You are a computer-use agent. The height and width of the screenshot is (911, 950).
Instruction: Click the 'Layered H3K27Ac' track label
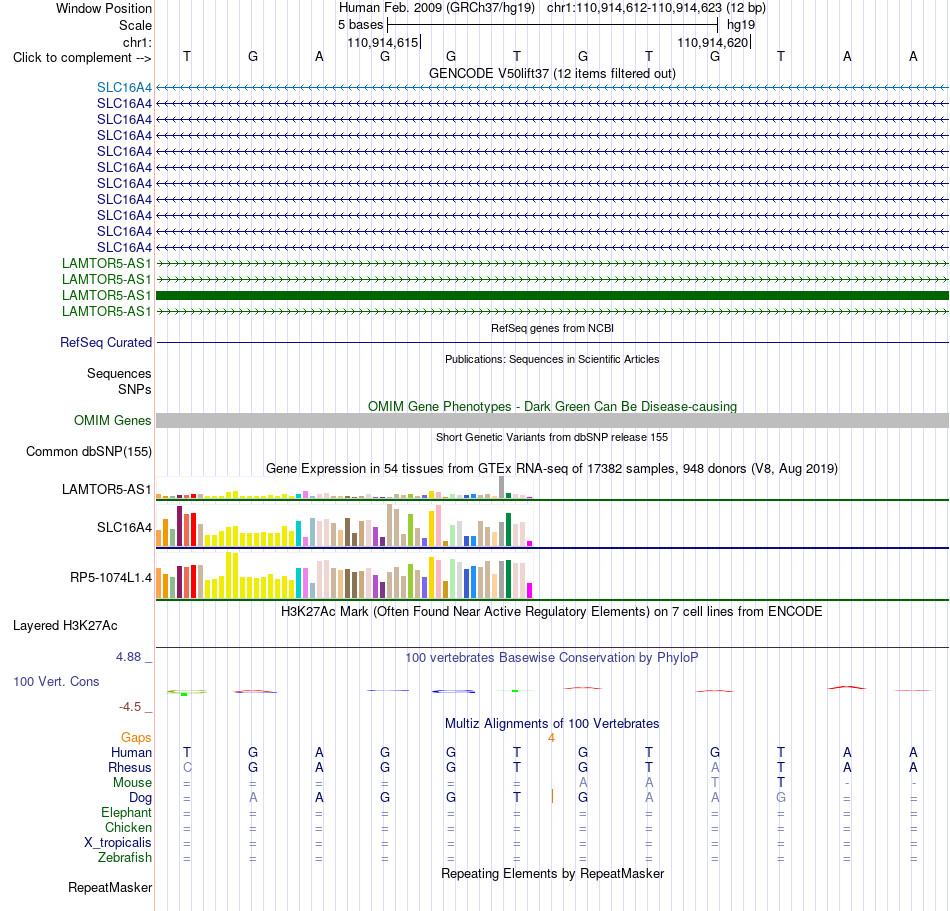65,626
